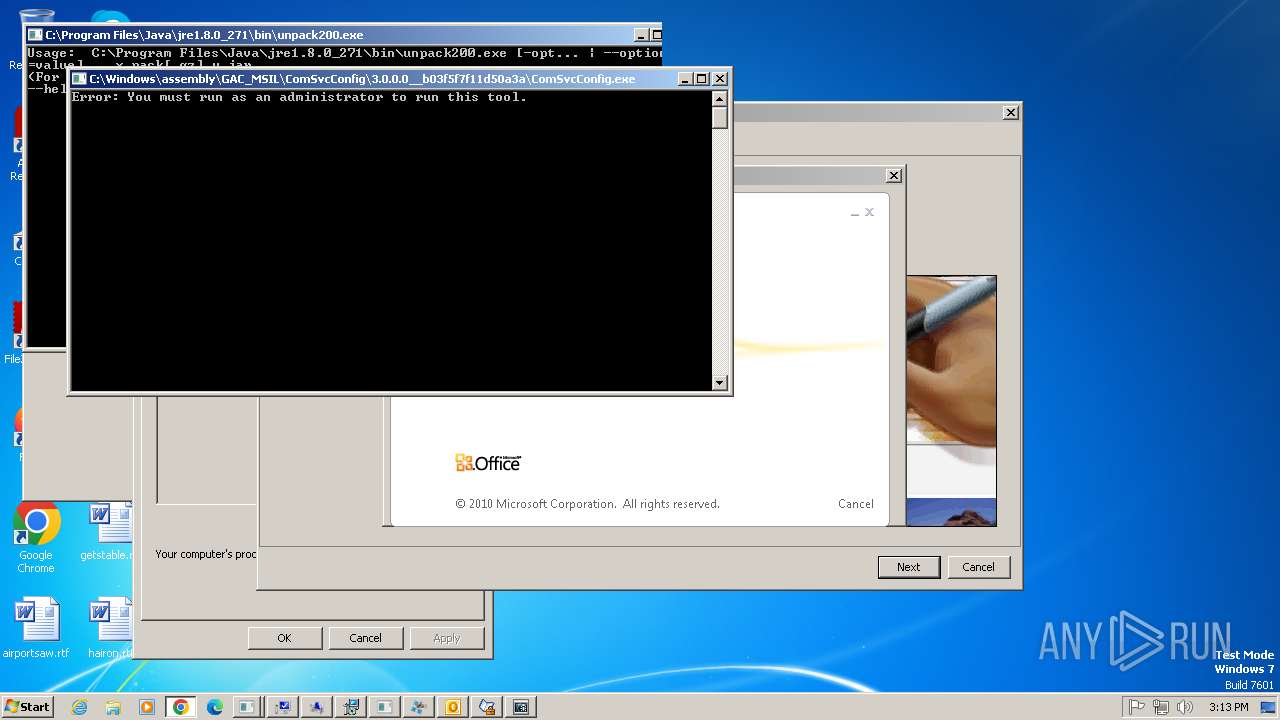Select the Outlook taskbar button
Viewport: 1280px width, 720px height.
[x=452, y=707]
